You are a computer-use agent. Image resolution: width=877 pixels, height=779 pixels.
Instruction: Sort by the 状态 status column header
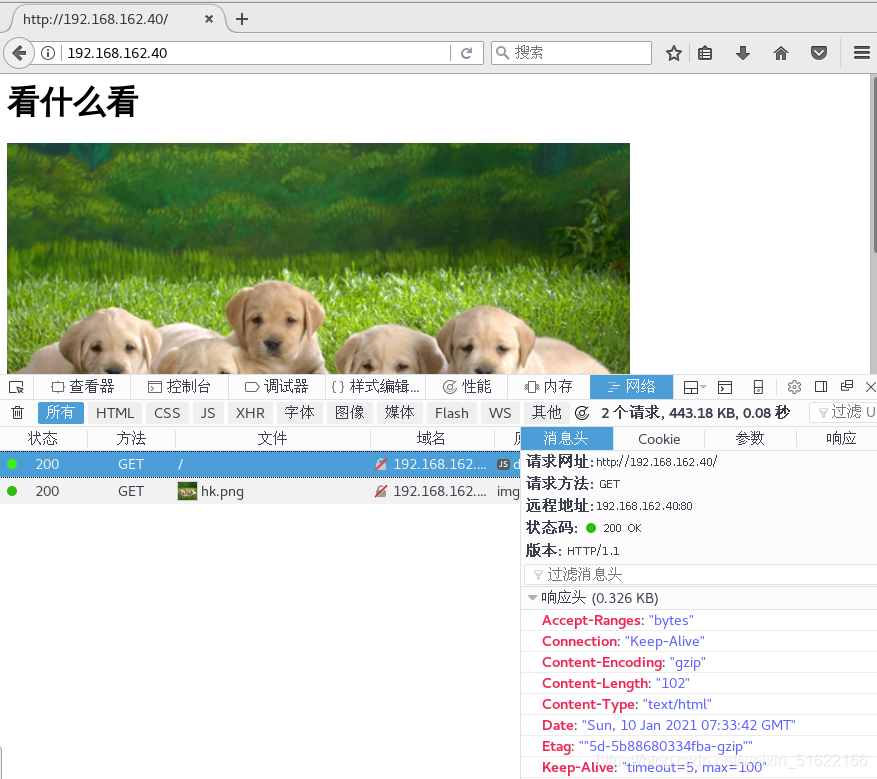(x=43, y=438)
